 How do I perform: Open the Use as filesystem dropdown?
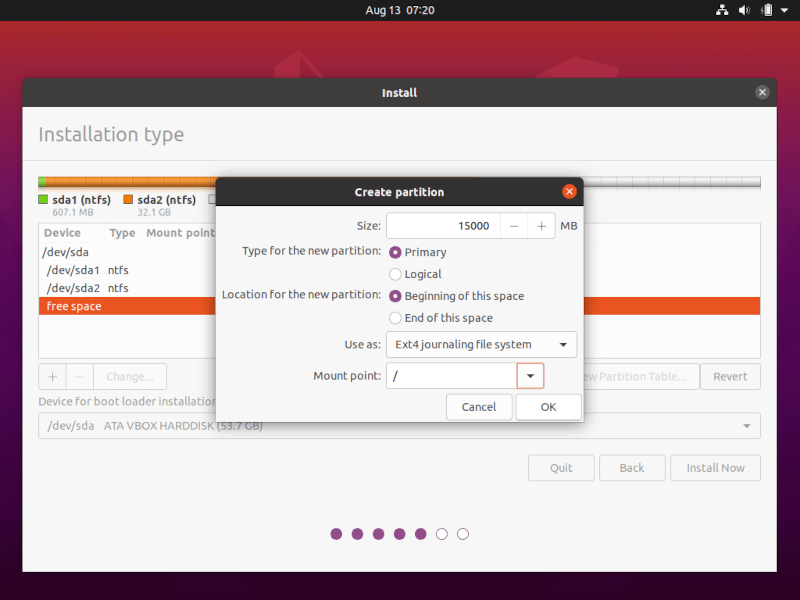click(481, 345)
